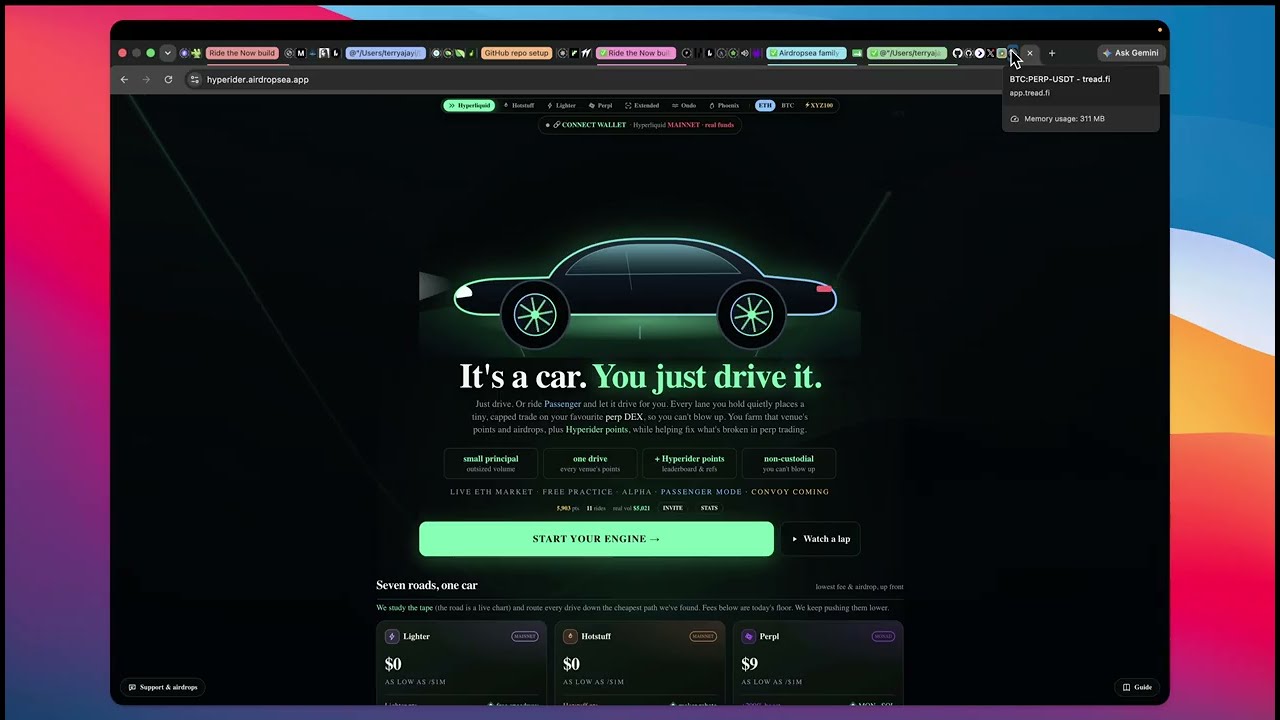The width and height of the screenshot is (1280, 720).
Task: Click the MONAD badge on Perpl card
Action: [x=883, y=636]
